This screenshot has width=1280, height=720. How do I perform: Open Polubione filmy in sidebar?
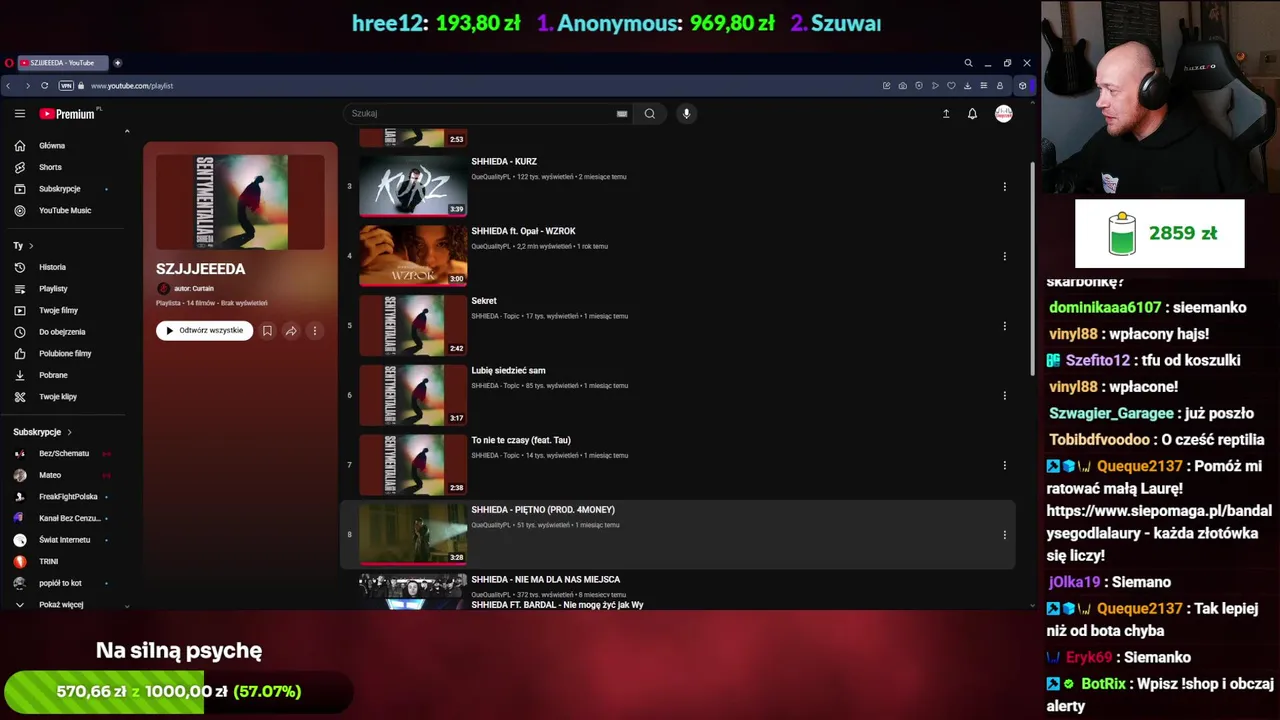(x=65, y=353)
